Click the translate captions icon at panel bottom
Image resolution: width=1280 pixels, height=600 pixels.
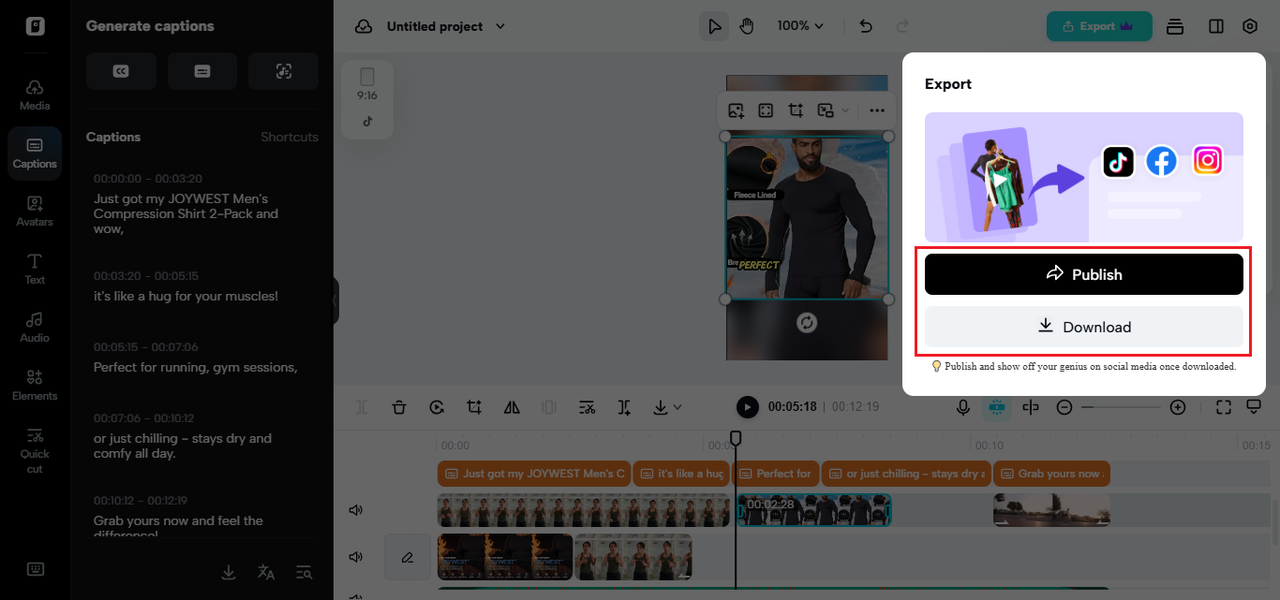click(x=266, y=572)
